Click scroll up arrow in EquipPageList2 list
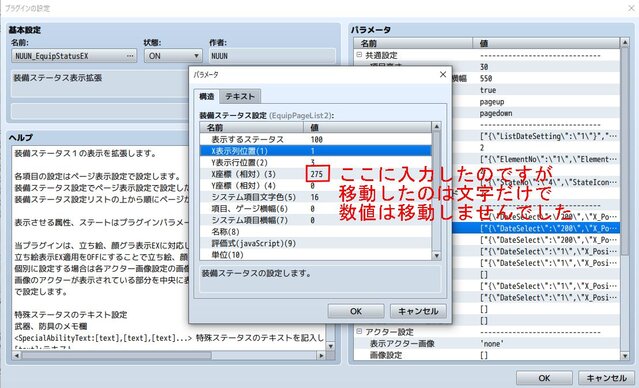The height and width of the screenshot is (388, 639). pyautogui.click(x=436, y=126)
